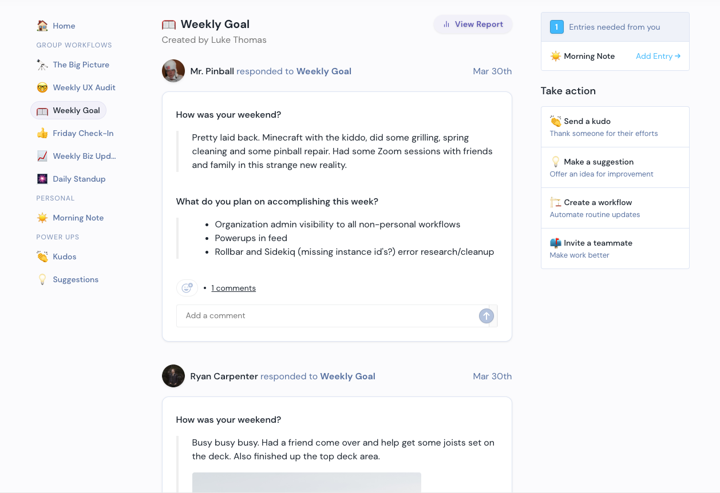This screenshot has height=493, width=720.
Task: Open The Big Picture telescope icon
Action: [x=42, y=65]
